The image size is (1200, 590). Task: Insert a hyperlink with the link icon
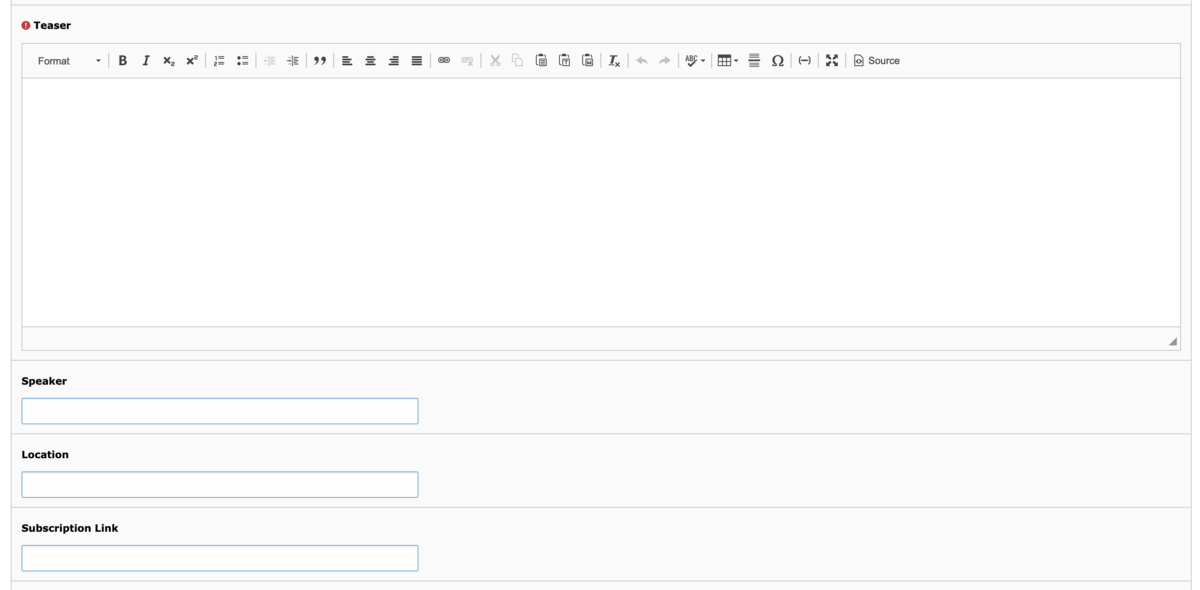pos(444,61)
